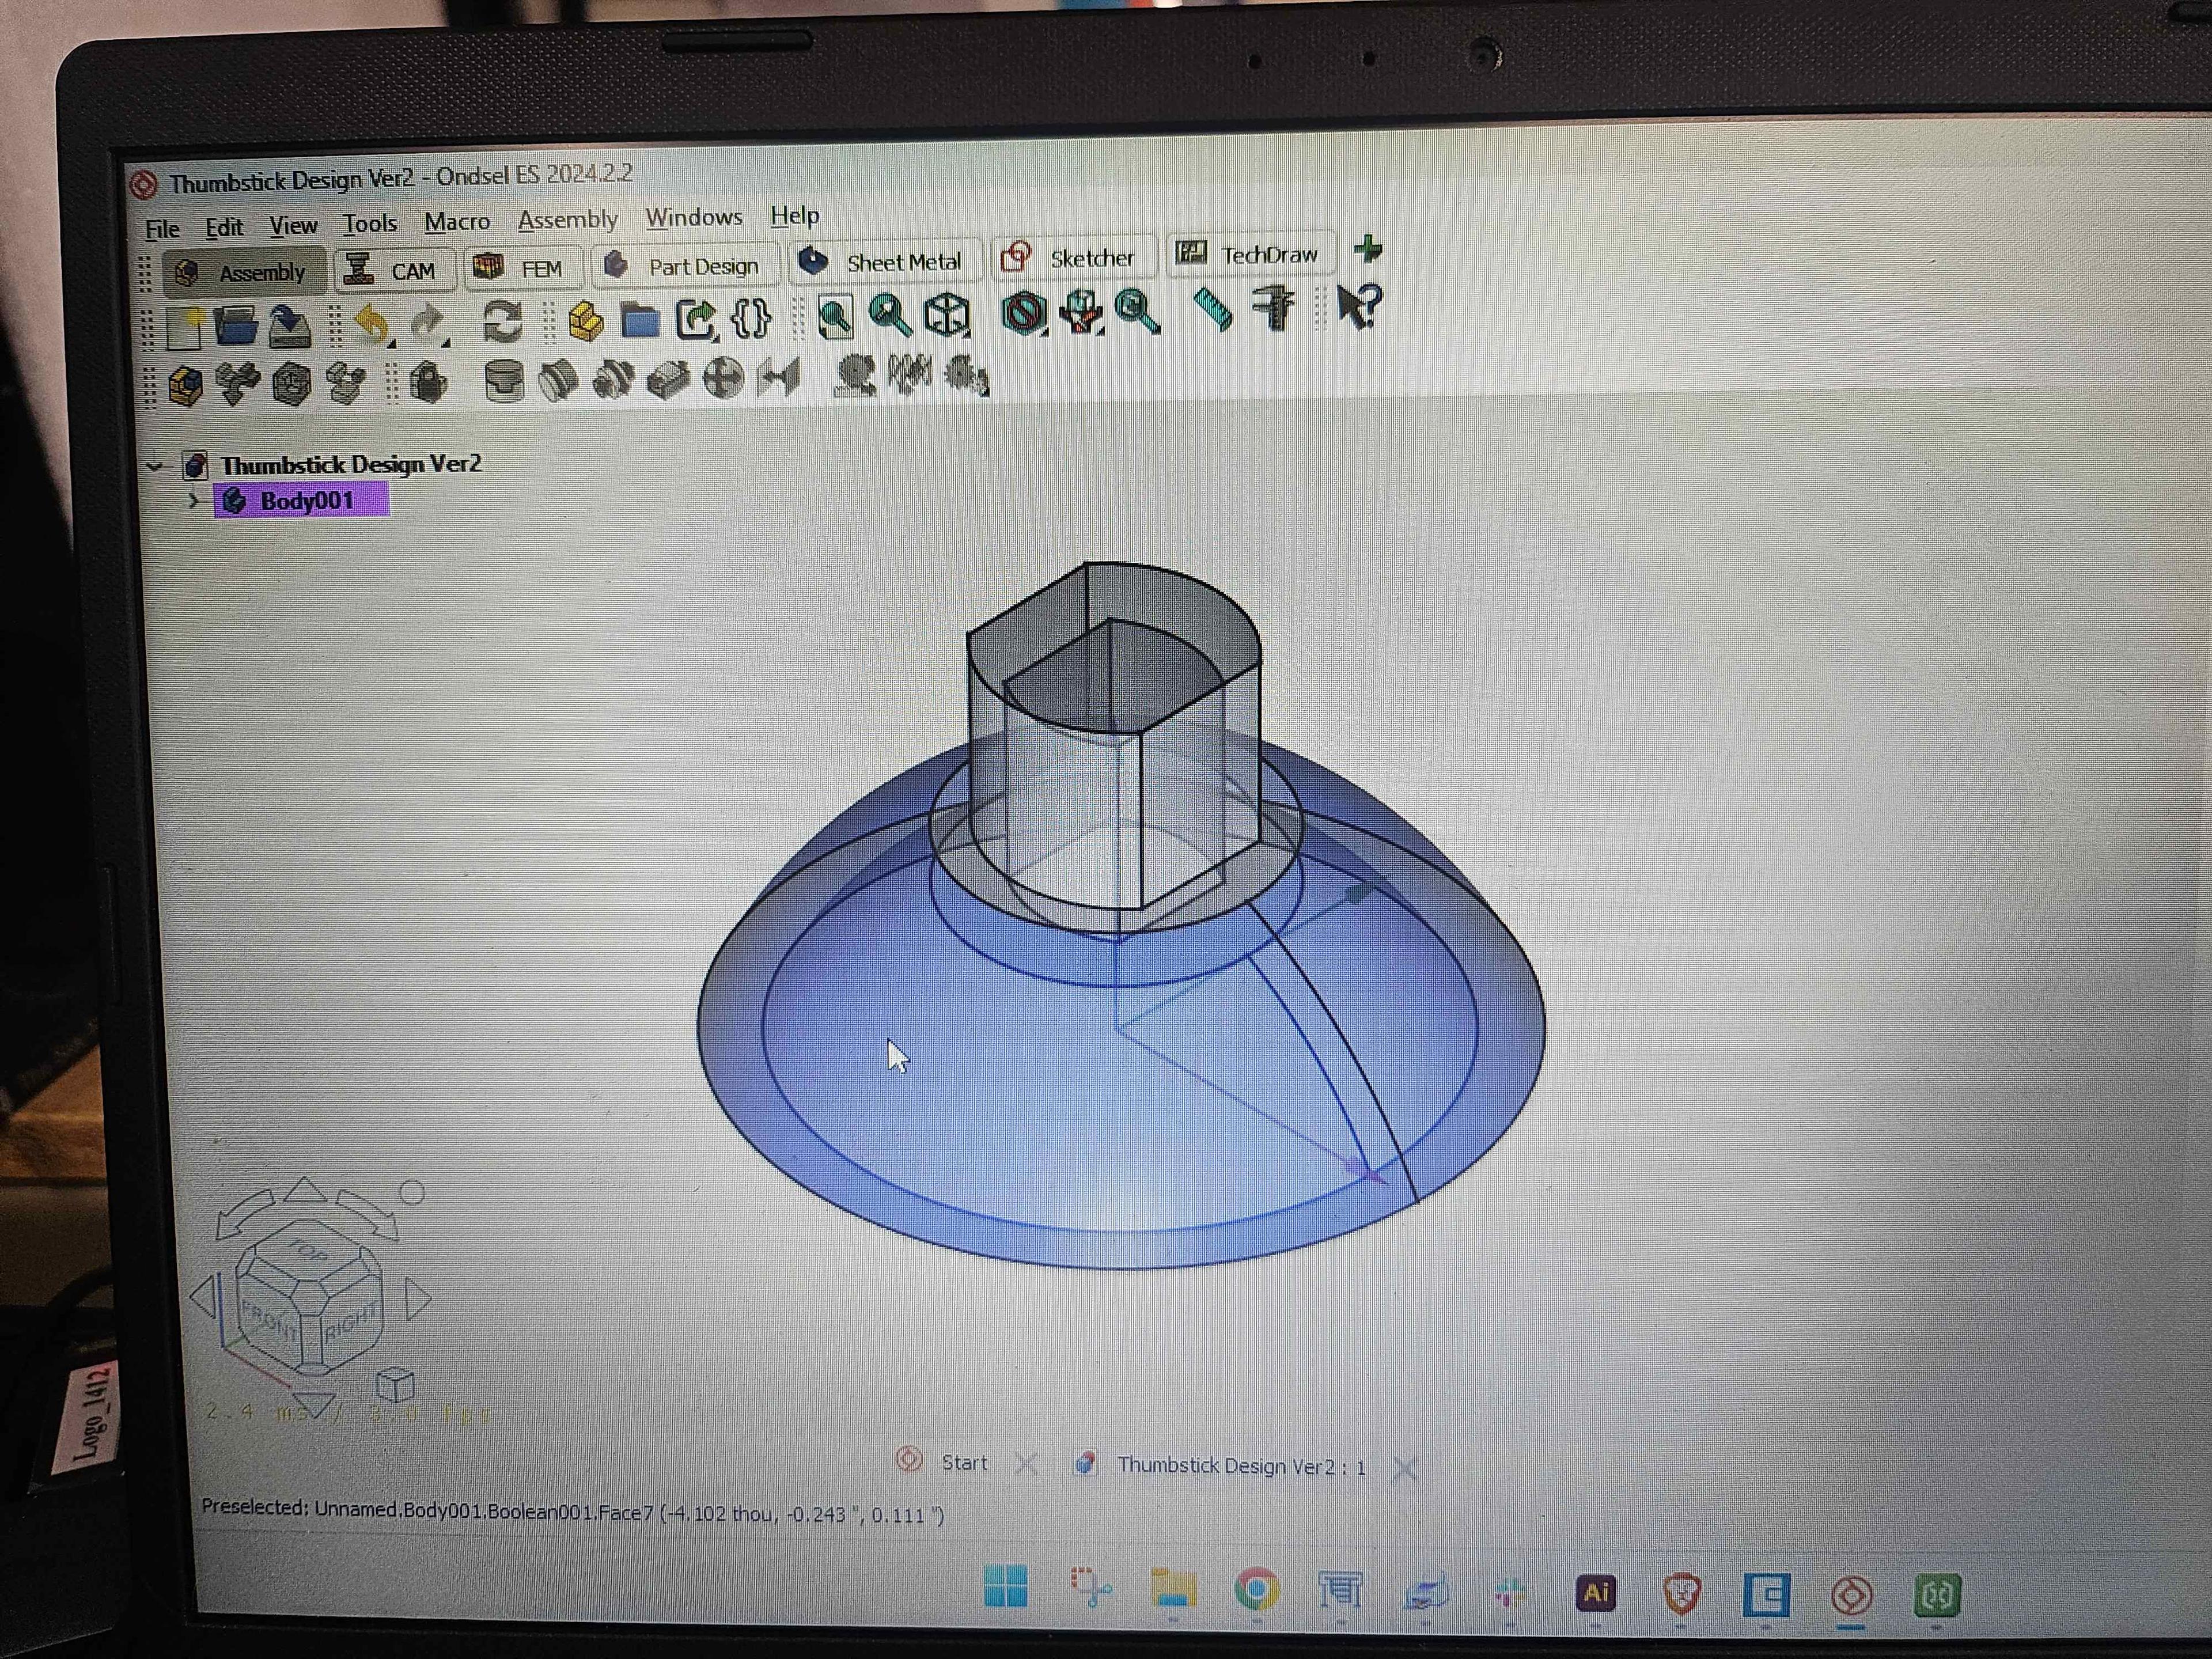This screenshot has height=1659, width=2212.
Task: Switch to the Part Design workbench tab
Action: click(x=685, y=265)
